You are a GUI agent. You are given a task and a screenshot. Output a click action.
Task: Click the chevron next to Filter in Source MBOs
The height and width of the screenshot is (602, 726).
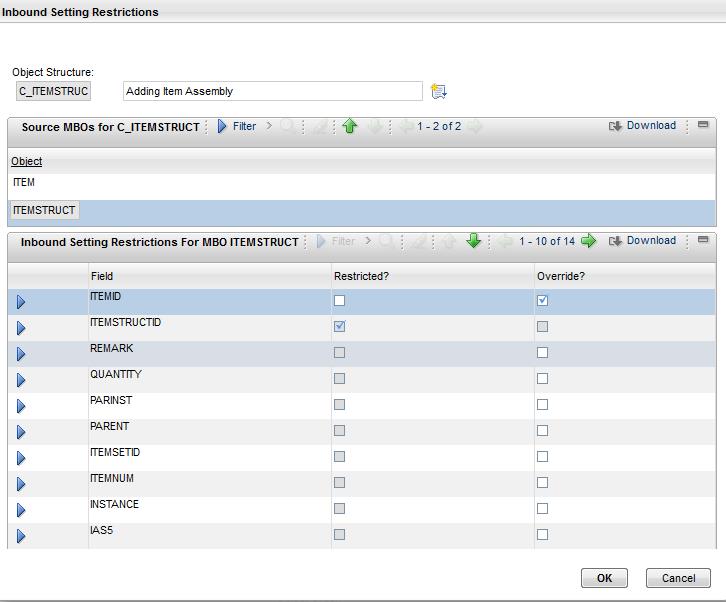269,125
